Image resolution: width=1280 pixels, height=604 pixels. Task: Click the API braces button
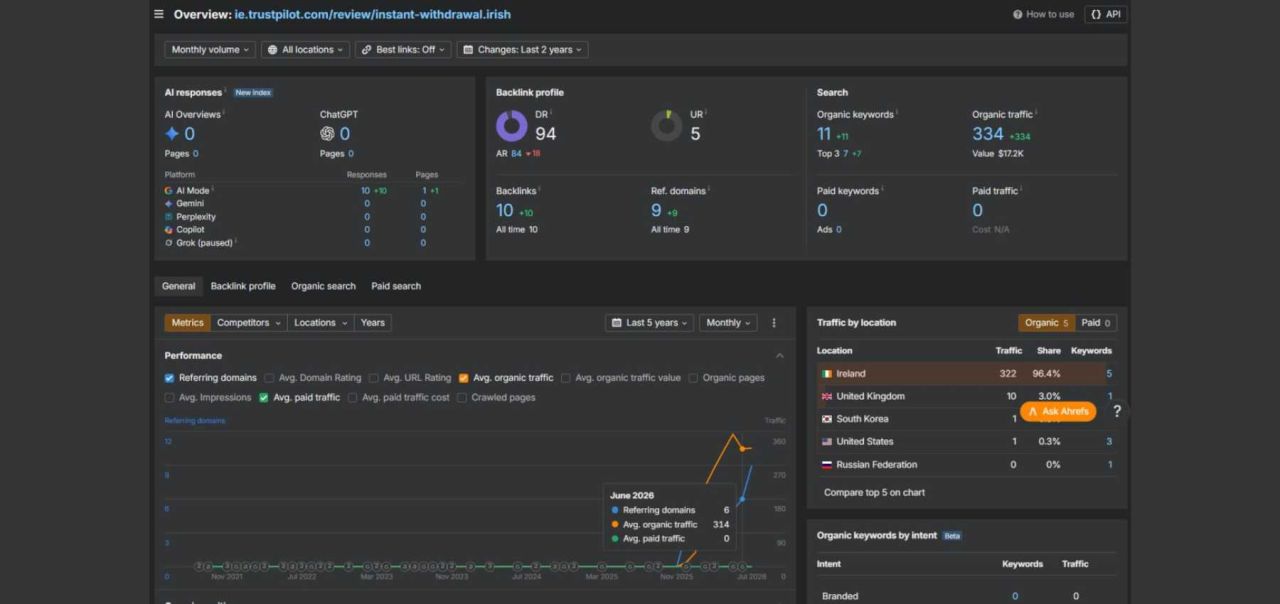[1105, 14]
